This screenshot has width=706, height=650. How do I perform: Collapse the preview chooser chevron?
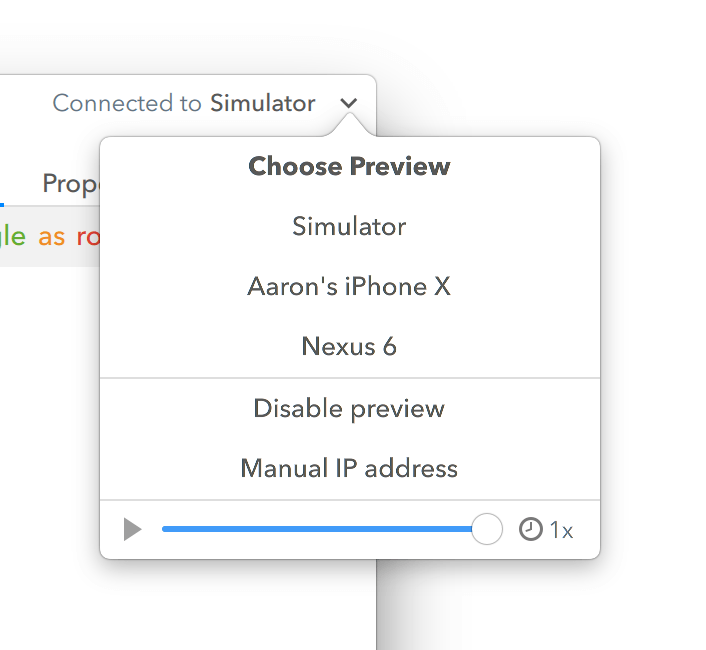(348, 103)
